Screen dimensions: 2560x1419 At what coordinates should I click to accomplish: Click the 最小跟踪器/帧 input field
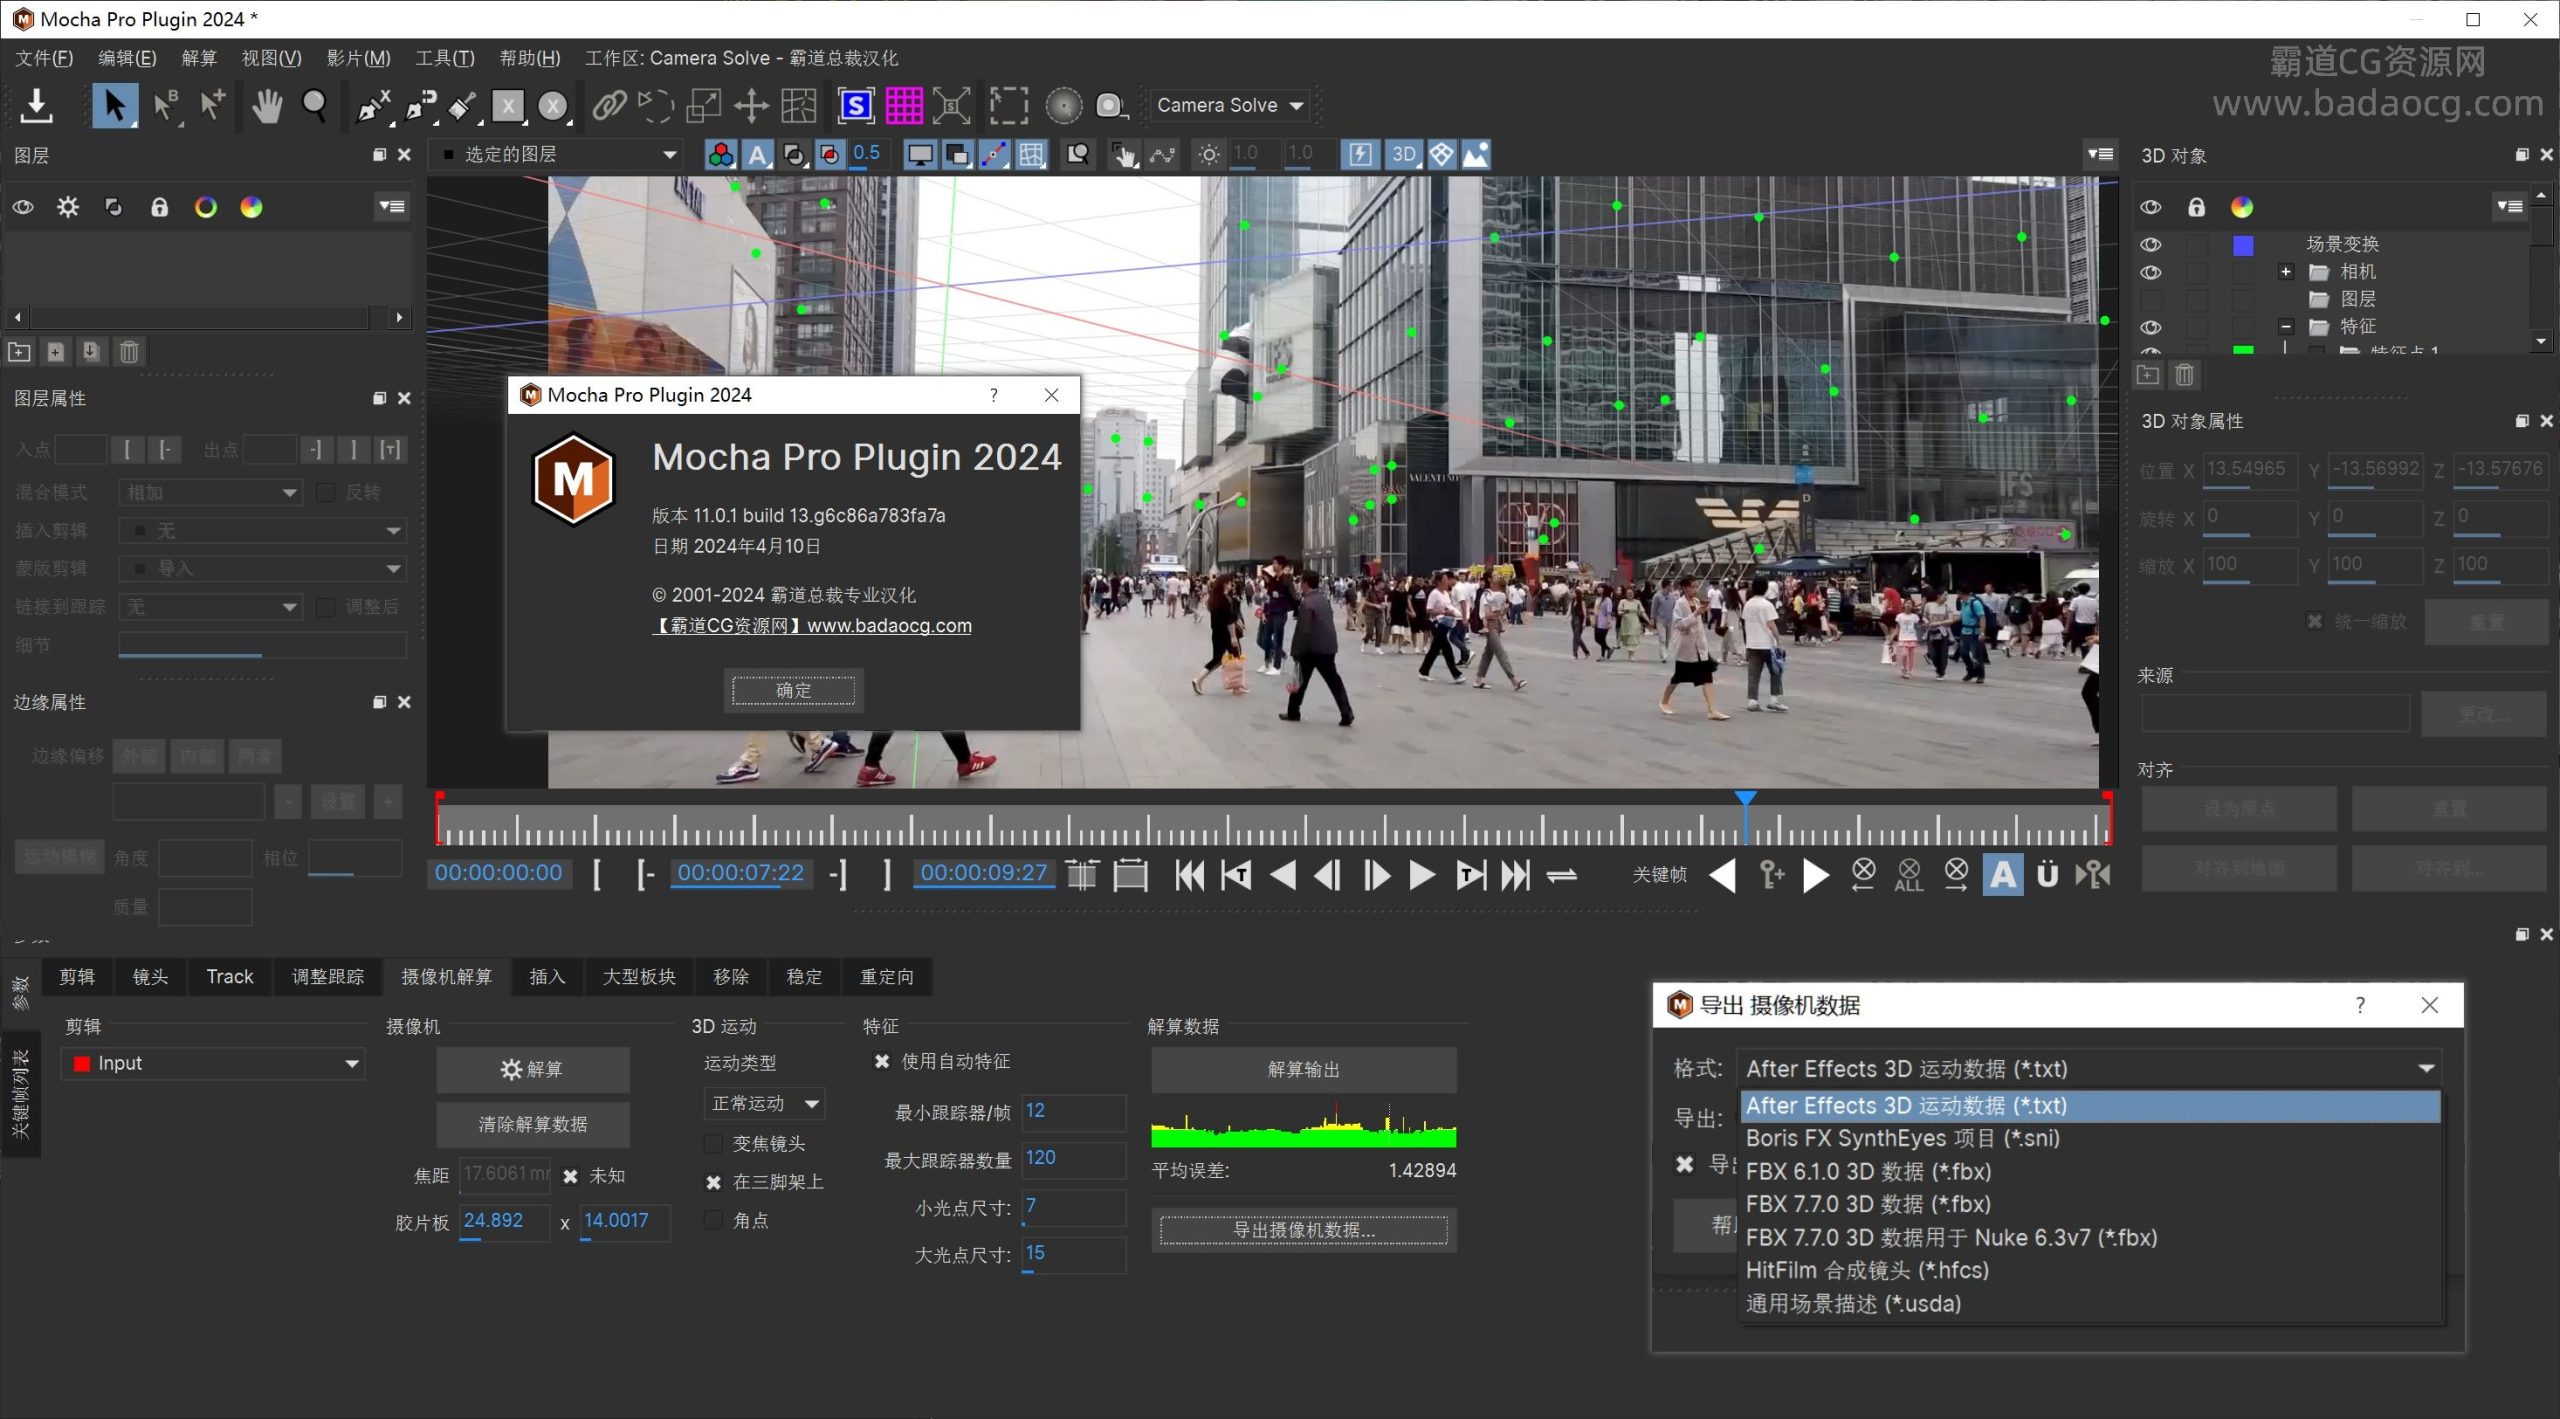click(1073, 1111)
